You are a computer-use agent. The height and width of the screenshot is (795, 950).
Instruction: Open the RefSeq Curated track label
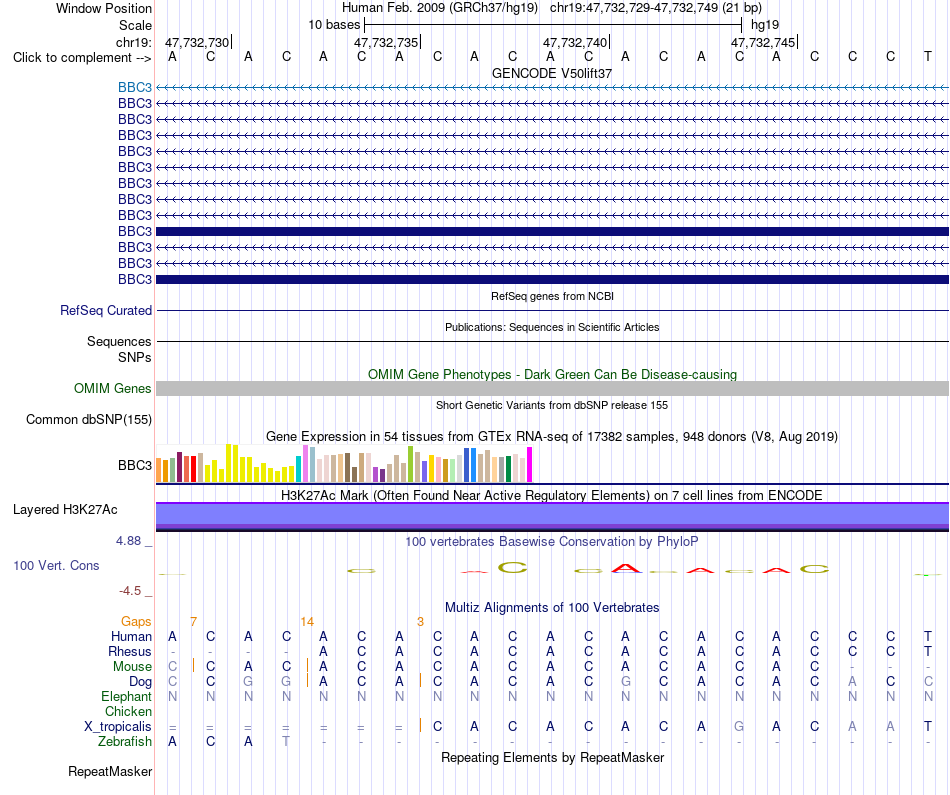[x=105, y=310]
